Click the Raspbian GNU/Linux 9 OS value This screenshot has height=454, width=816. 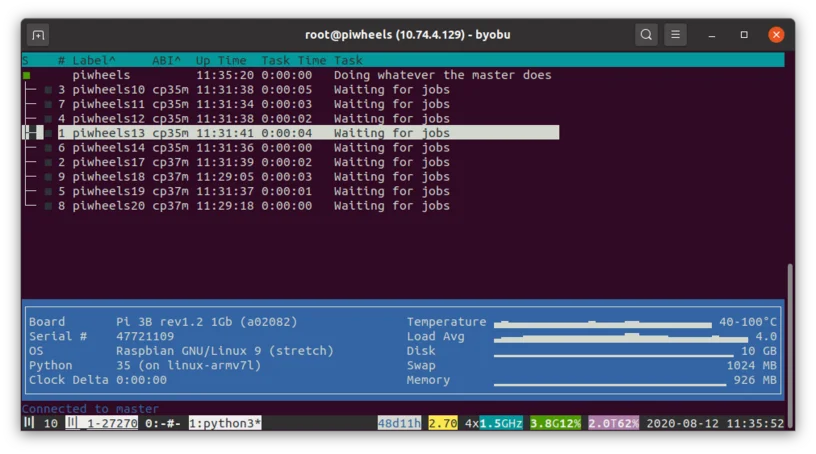tap(224, 351)
